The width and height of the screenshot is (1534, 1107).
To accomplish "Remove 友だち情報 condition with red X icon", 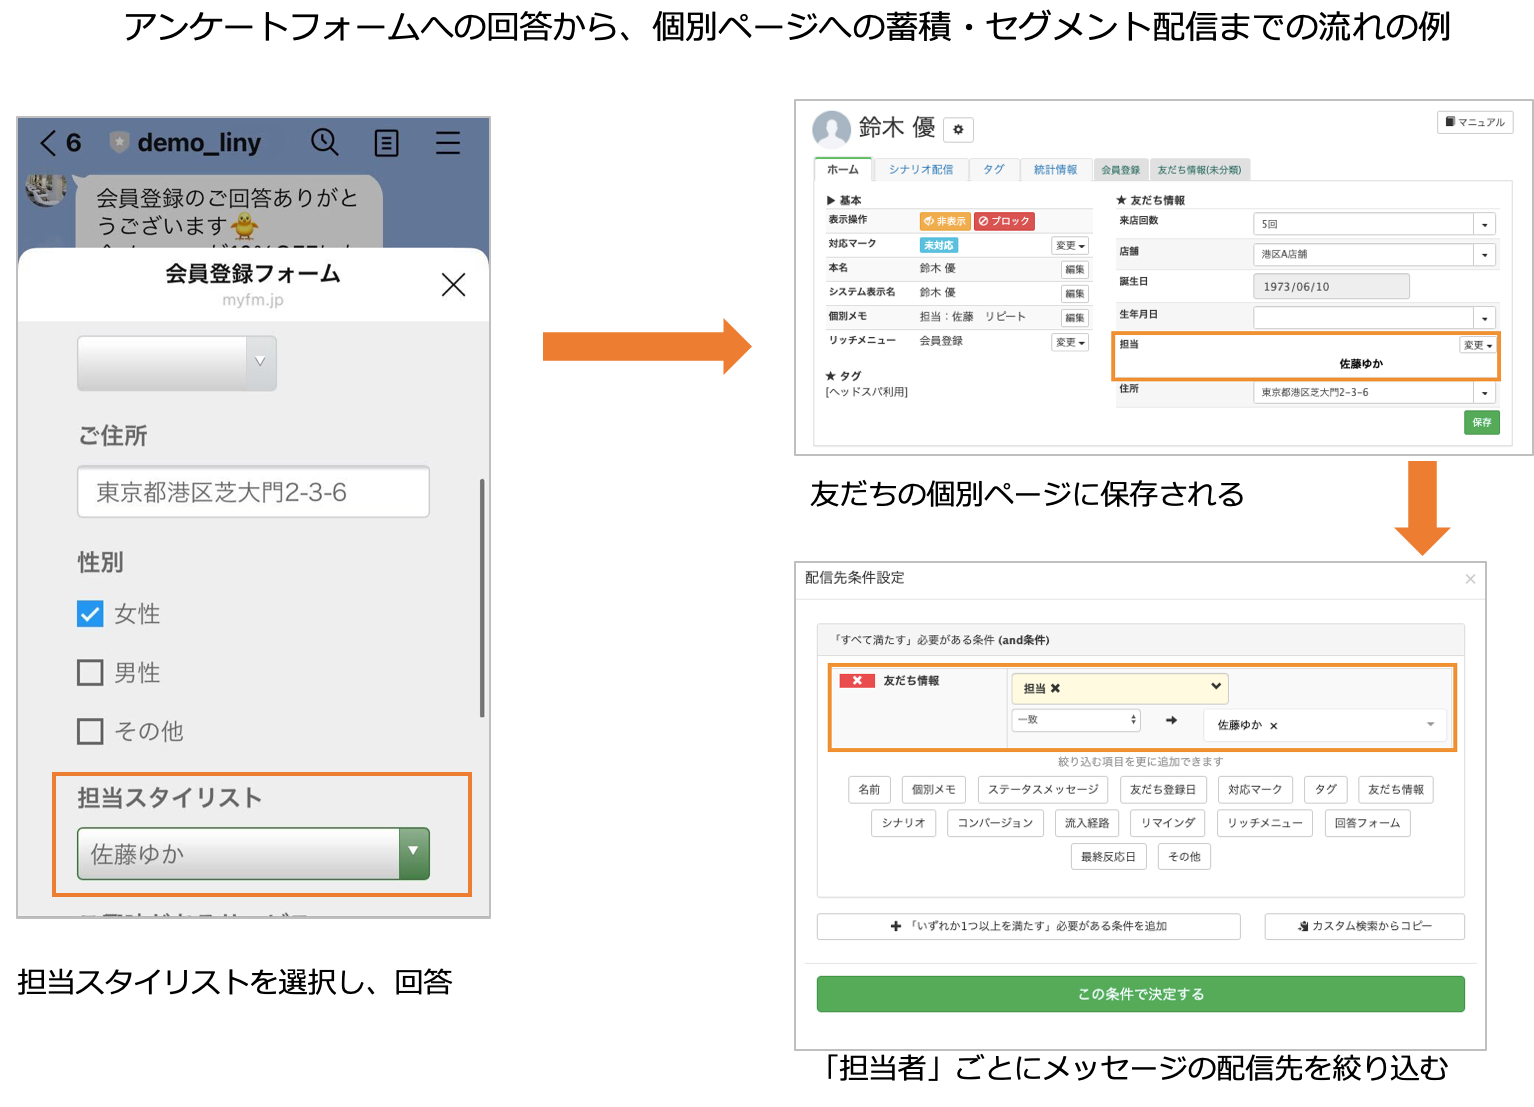I will coord(856,681).
